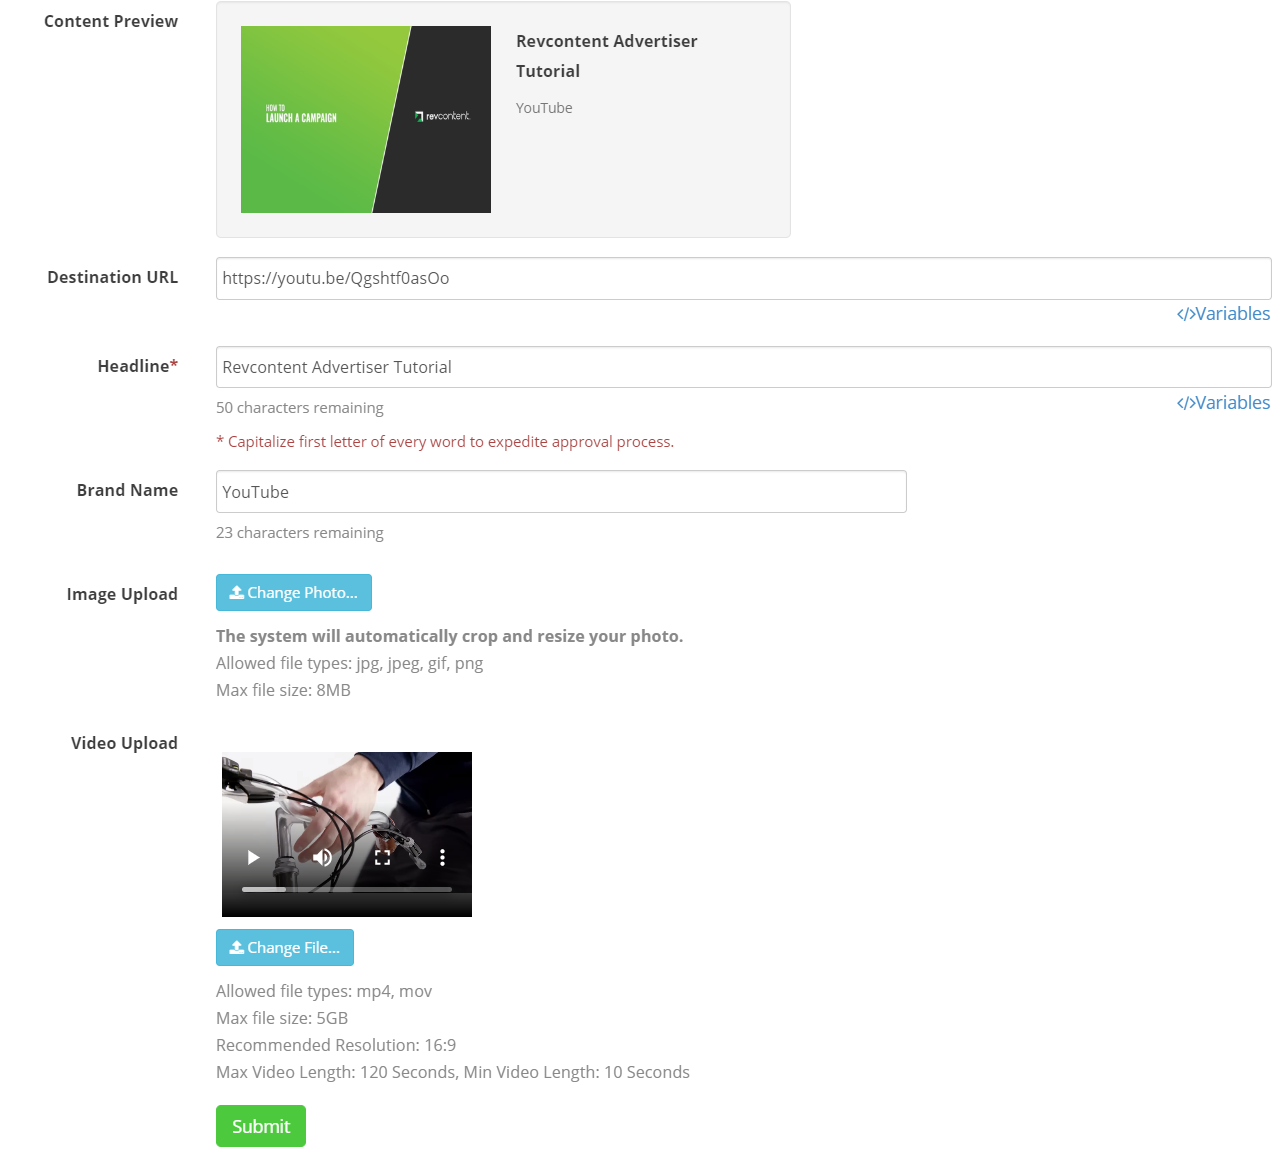This screenshot has width=1285, height=1170.
Task: Click the 'Revcontent Advertiser Tutorial' preview title
Action: [x=607, y=56]
